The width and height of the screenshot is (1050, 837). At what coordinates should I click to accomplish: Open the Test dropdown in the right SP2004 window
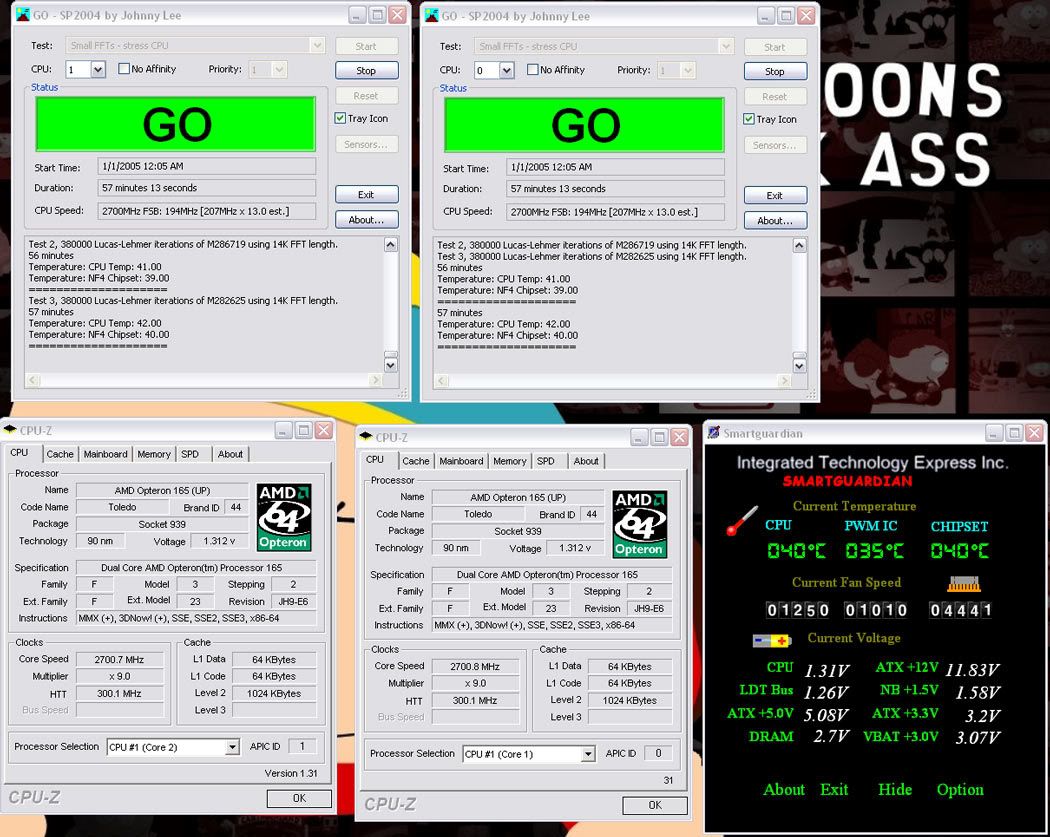click(726, 46)
